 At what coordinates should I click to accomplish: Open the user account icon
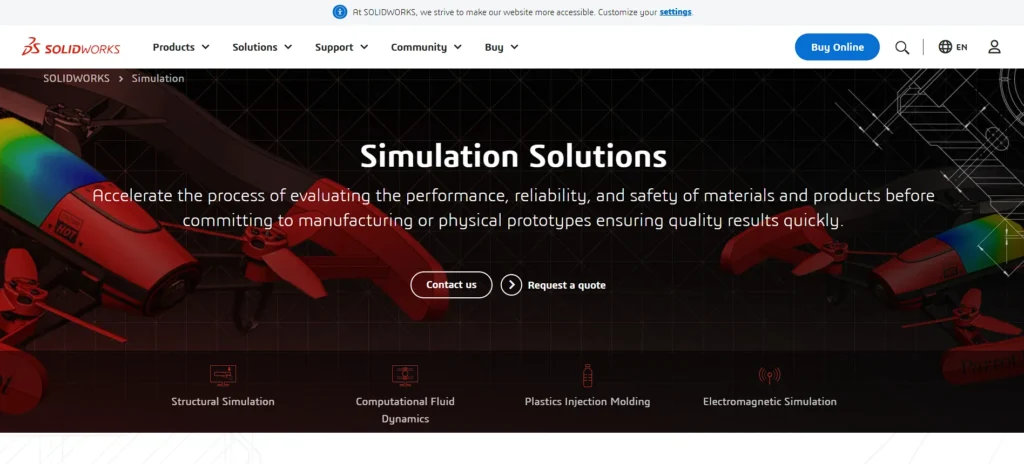(x=994, y=46)
